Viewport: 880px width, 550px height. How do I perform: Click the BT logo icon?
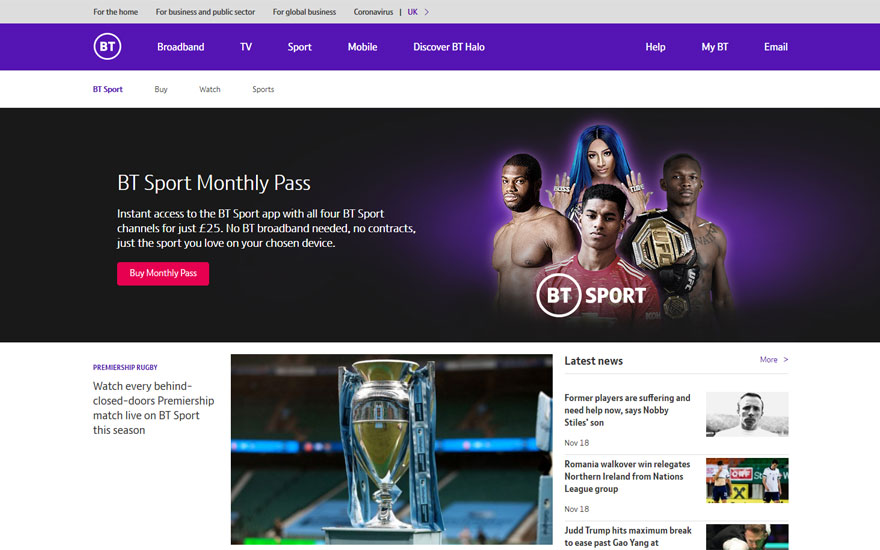tap(107, 47)
